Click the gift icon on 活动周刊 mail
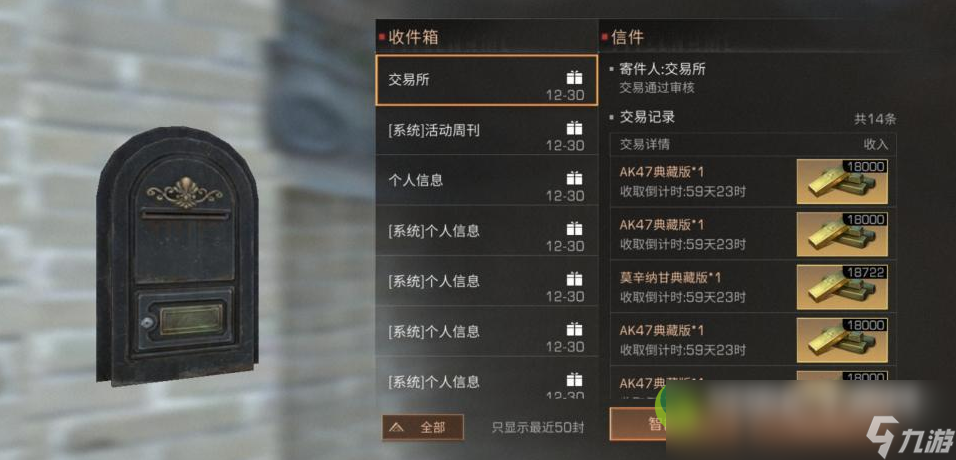956x460 pixels. 574,128
